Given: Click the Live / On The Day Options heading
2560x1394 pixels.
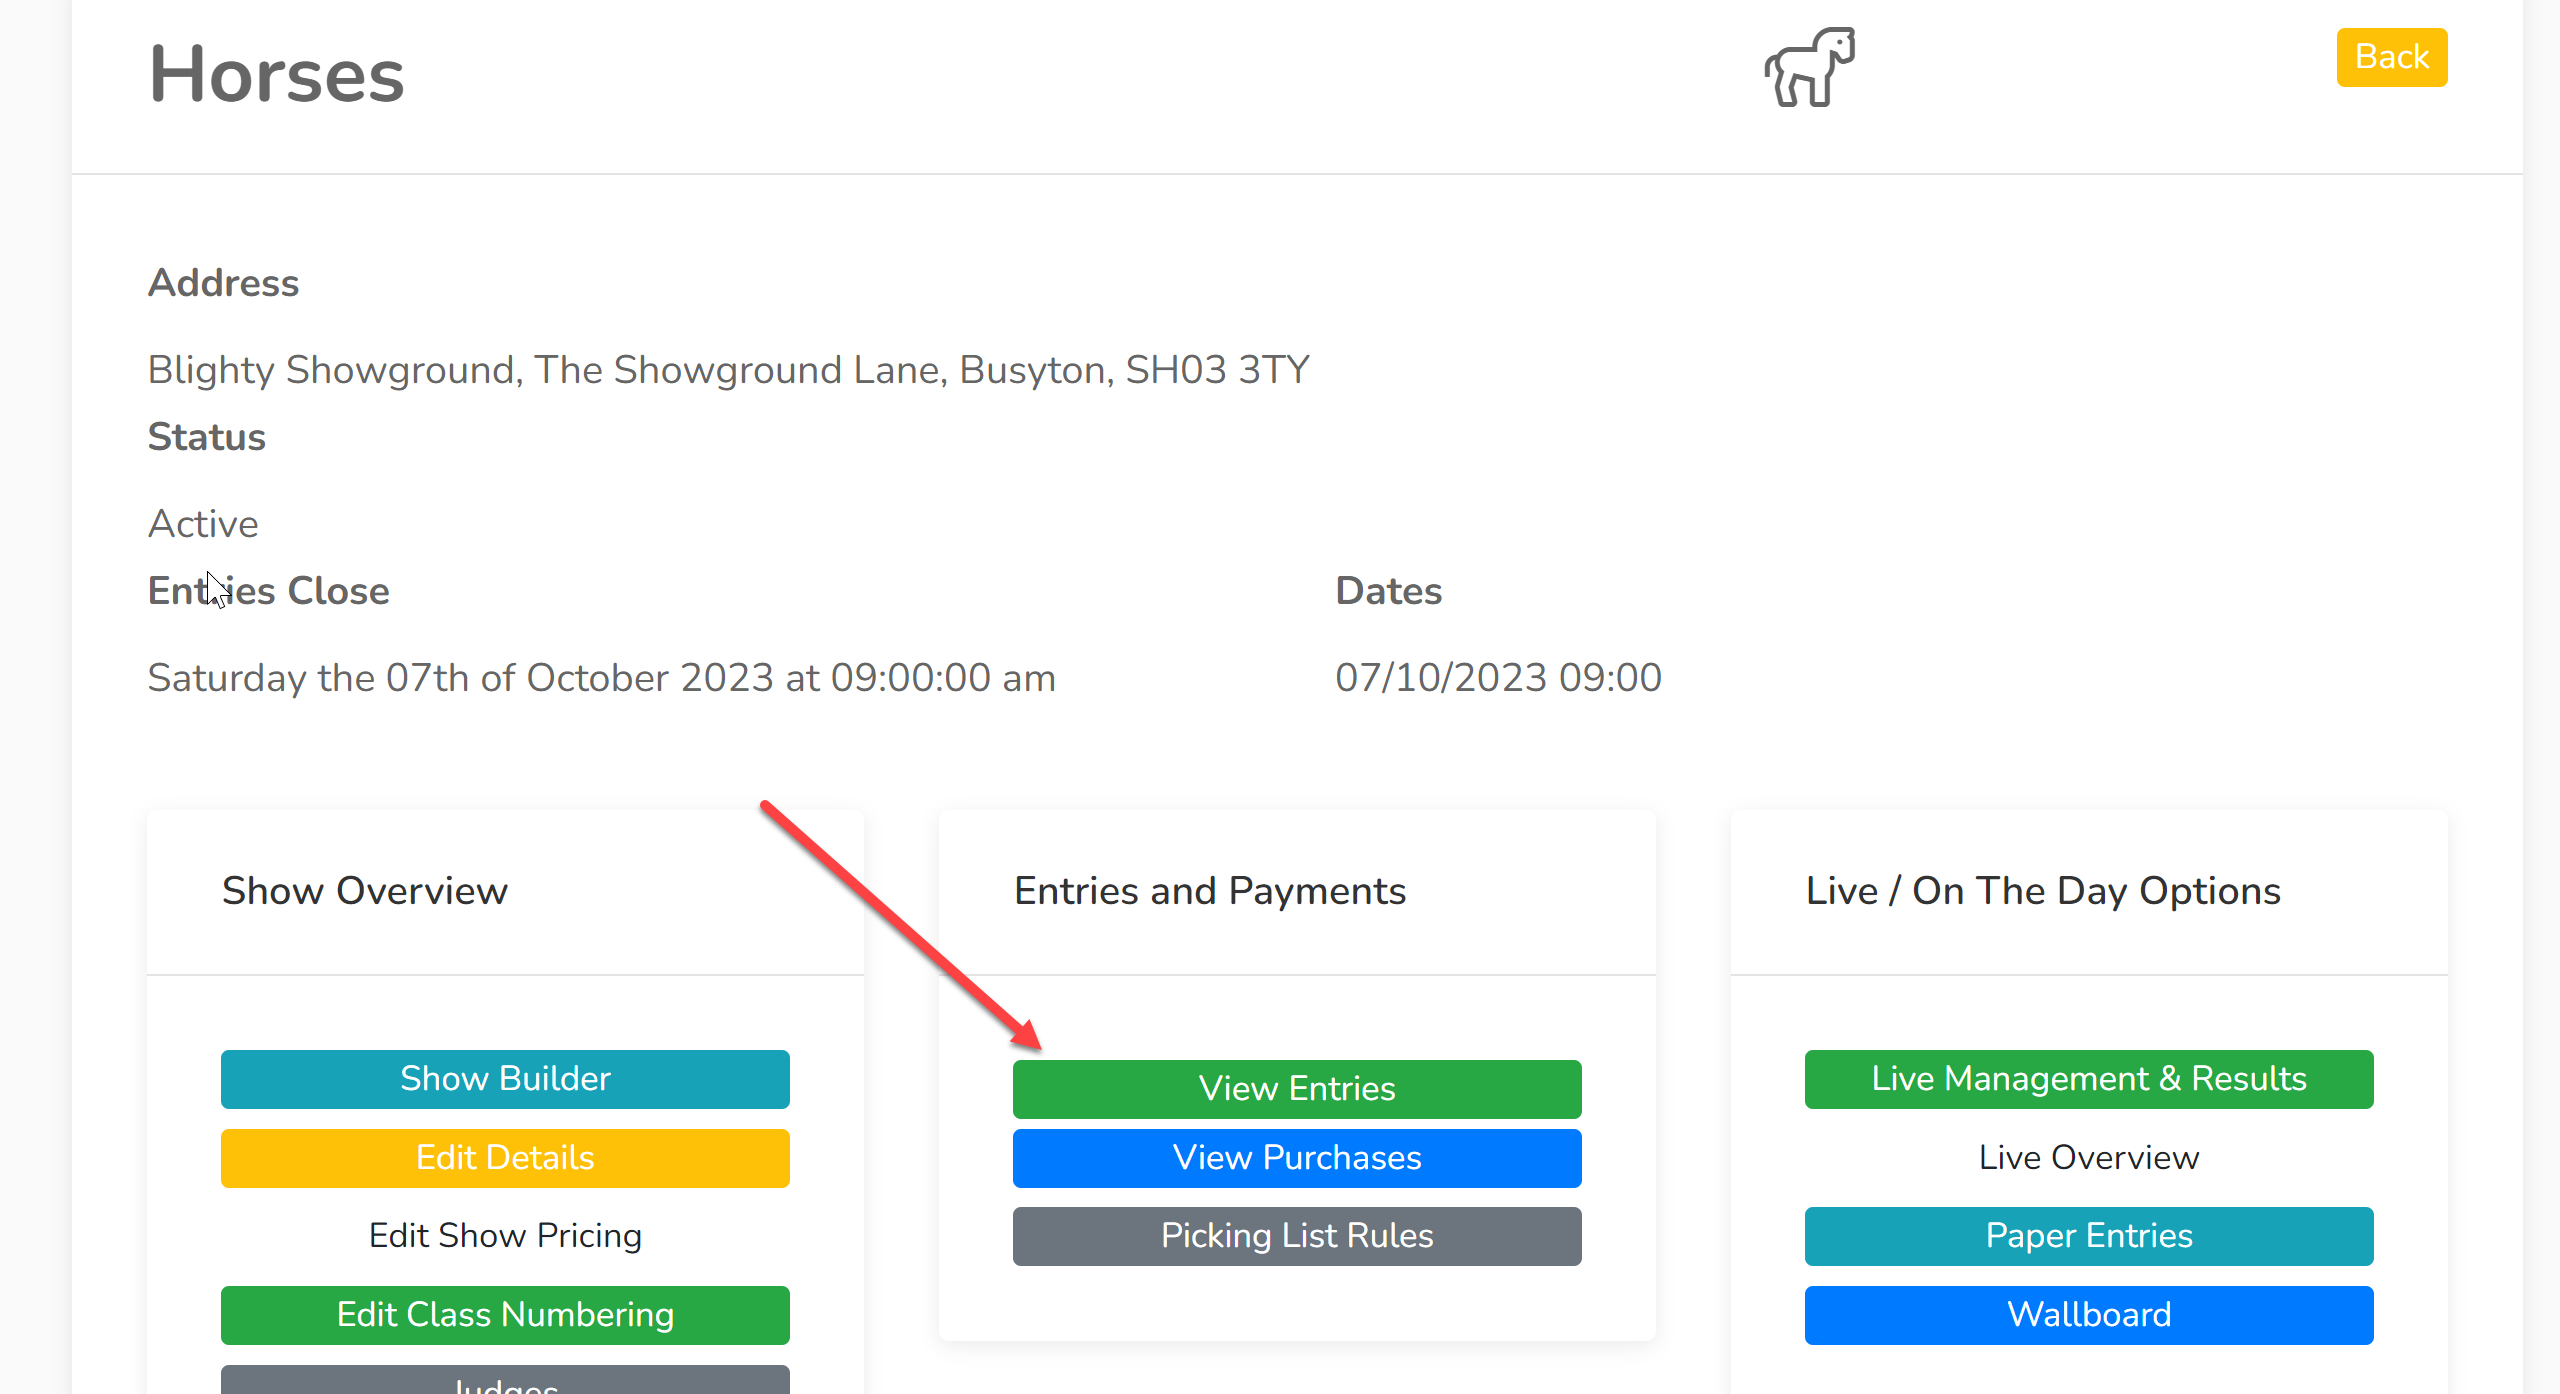Looking at the screenshot, I should click(x=2042, y=890).
